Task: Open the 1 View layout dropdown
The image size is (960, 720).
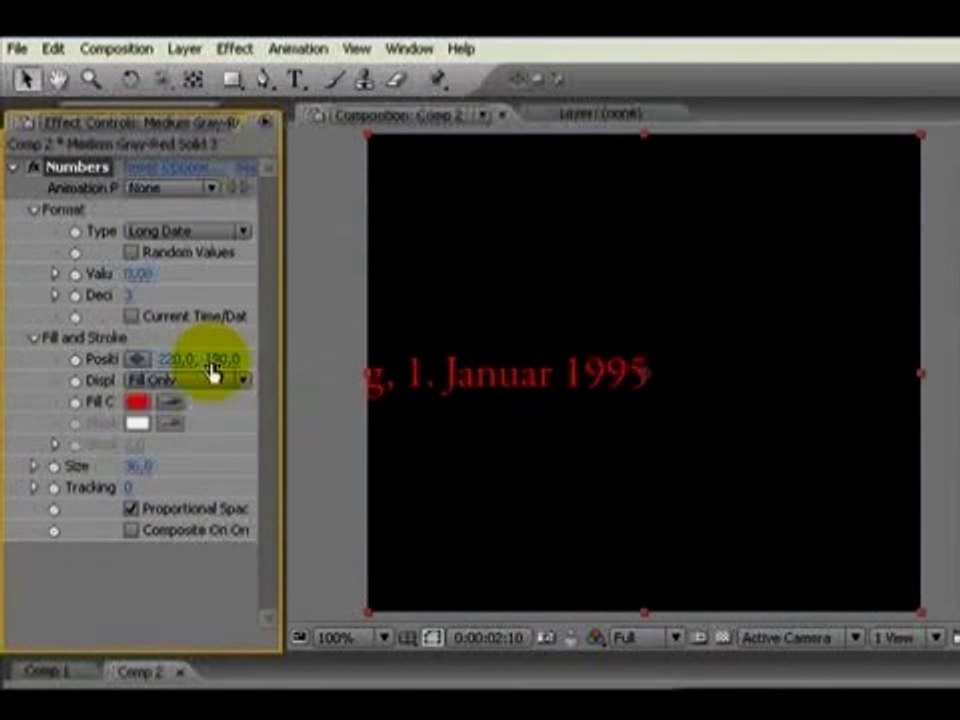Action: coord(907,638)
